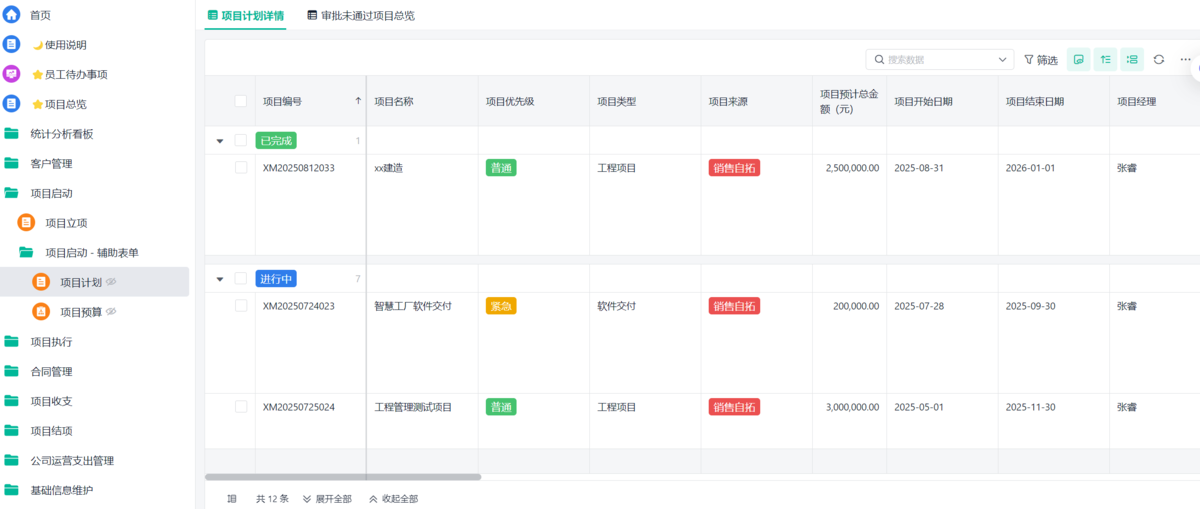Click the green comment-style toolbar icon
Viewport: 1200px width, 509px height.
click(x=1079, y=60)
